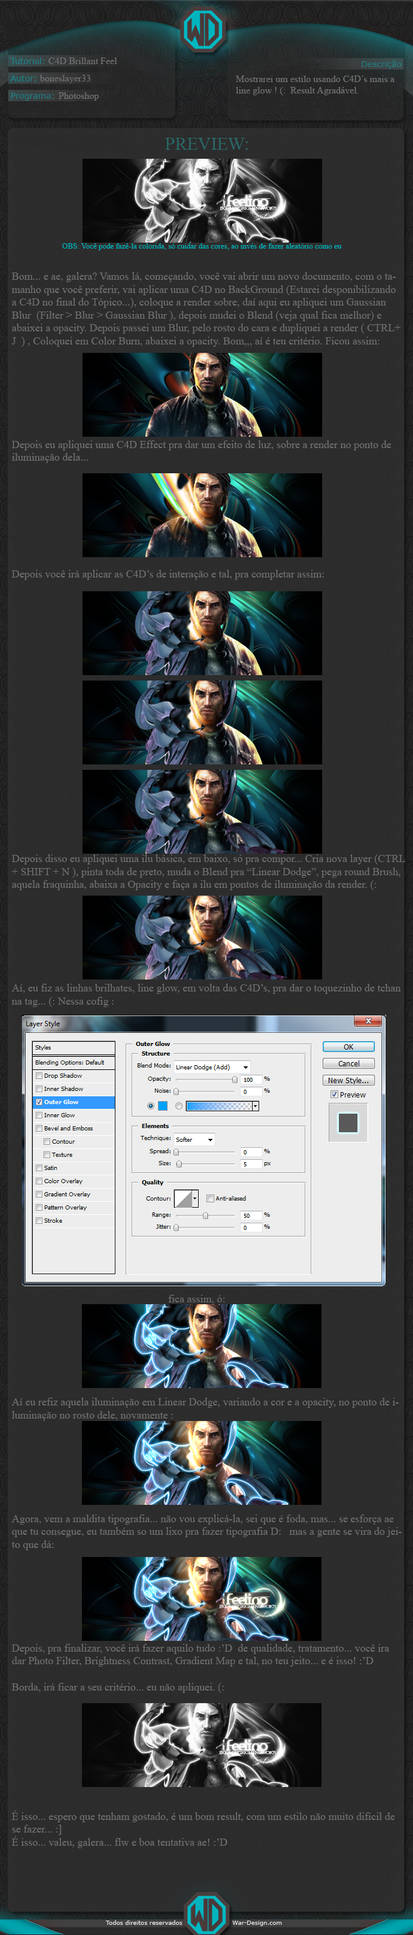Click the Size value field showing 5
This screenshot has width=413, height=1935.
[251, 1164]
